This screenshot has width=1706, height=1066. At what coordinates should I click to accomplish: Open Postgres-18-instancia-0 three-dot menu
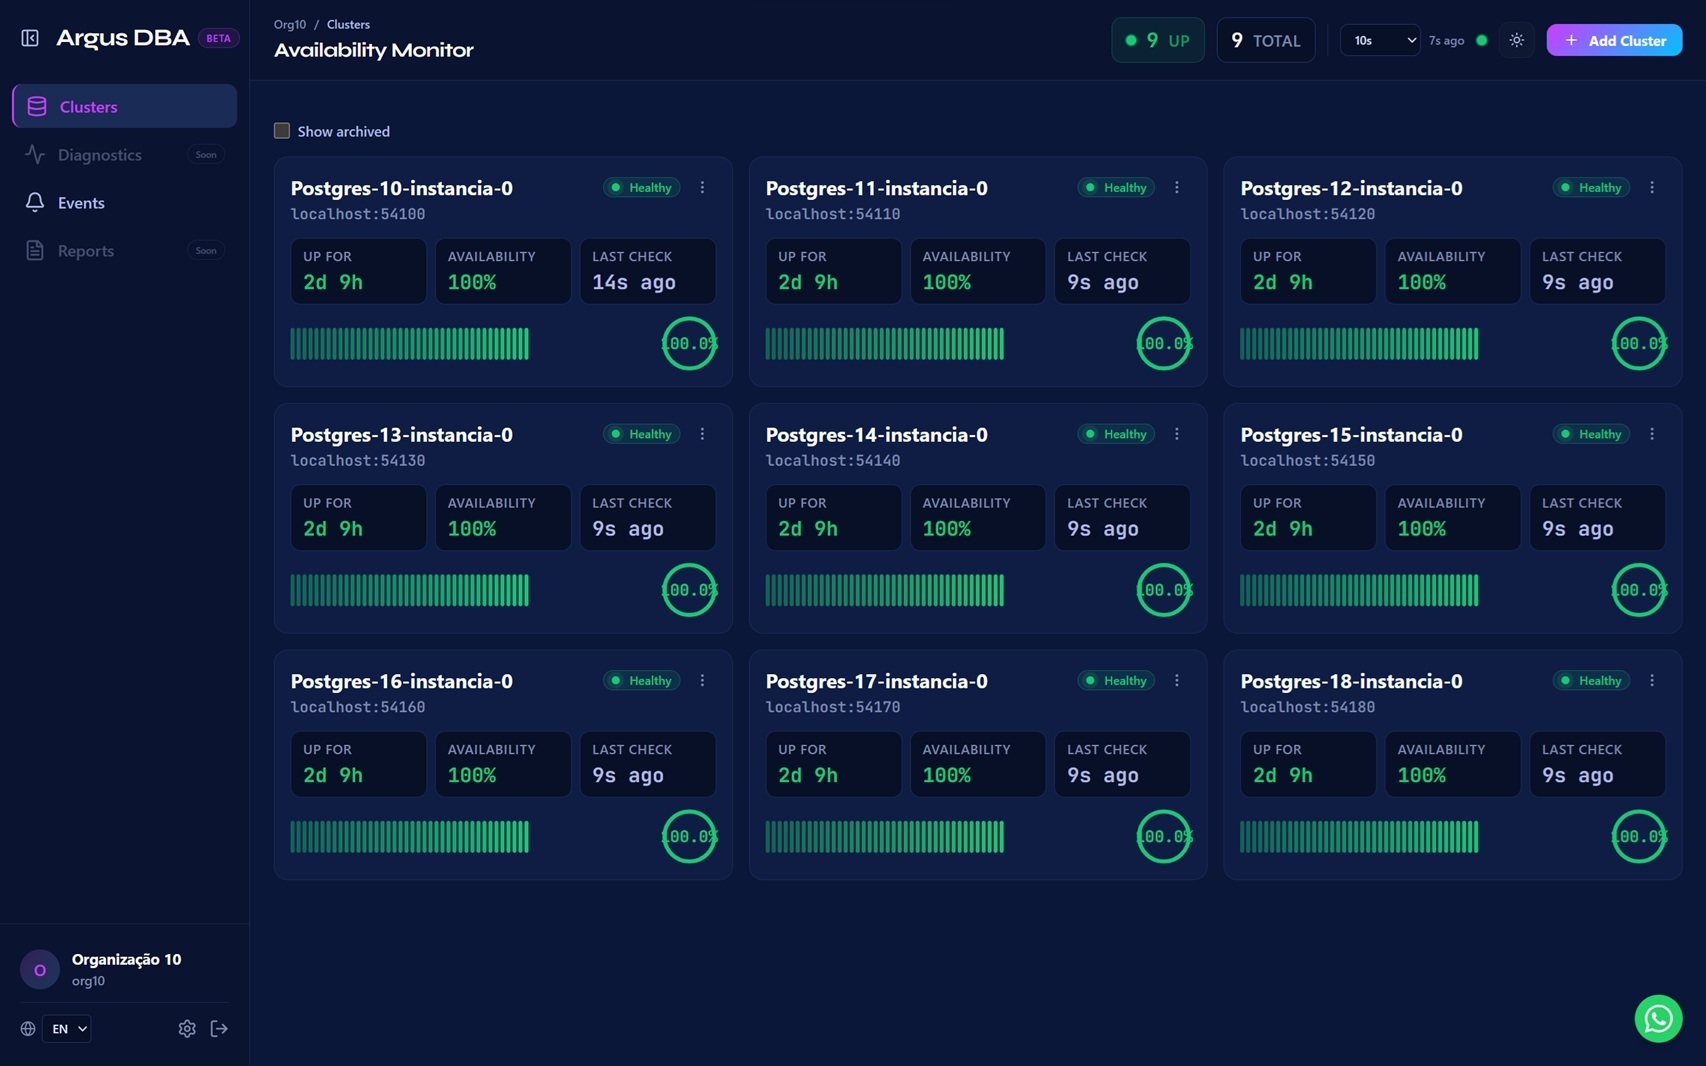coord(1651,680)
